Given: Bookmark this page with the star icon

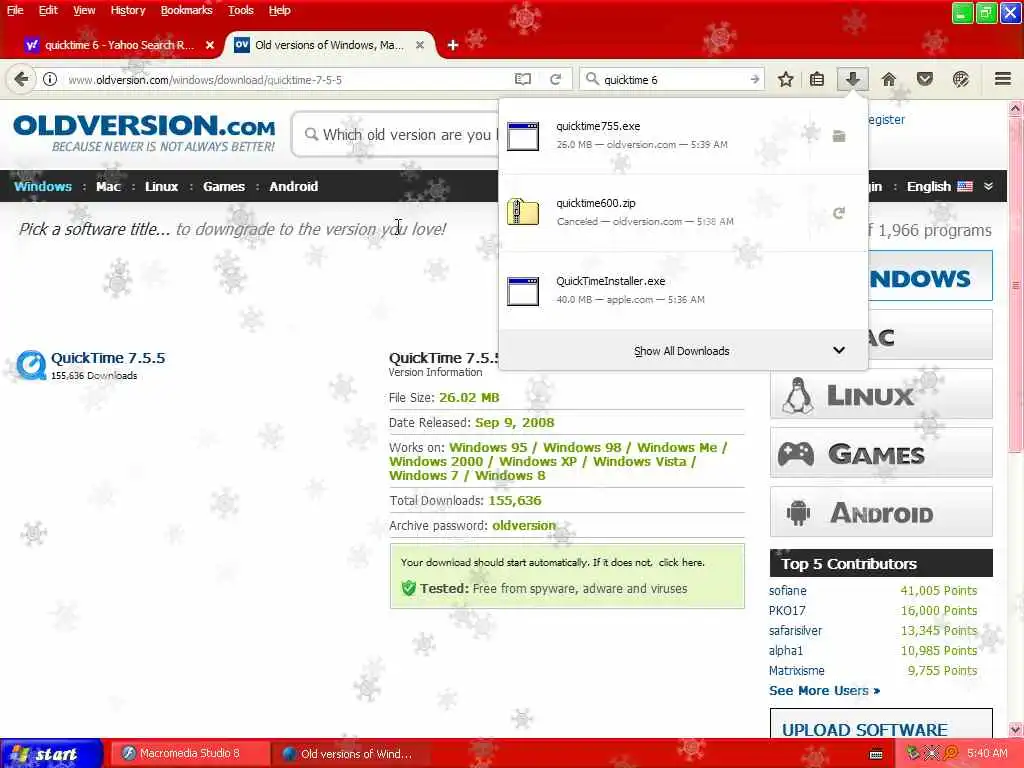Looking at the screenshot, I should [786, 80].
